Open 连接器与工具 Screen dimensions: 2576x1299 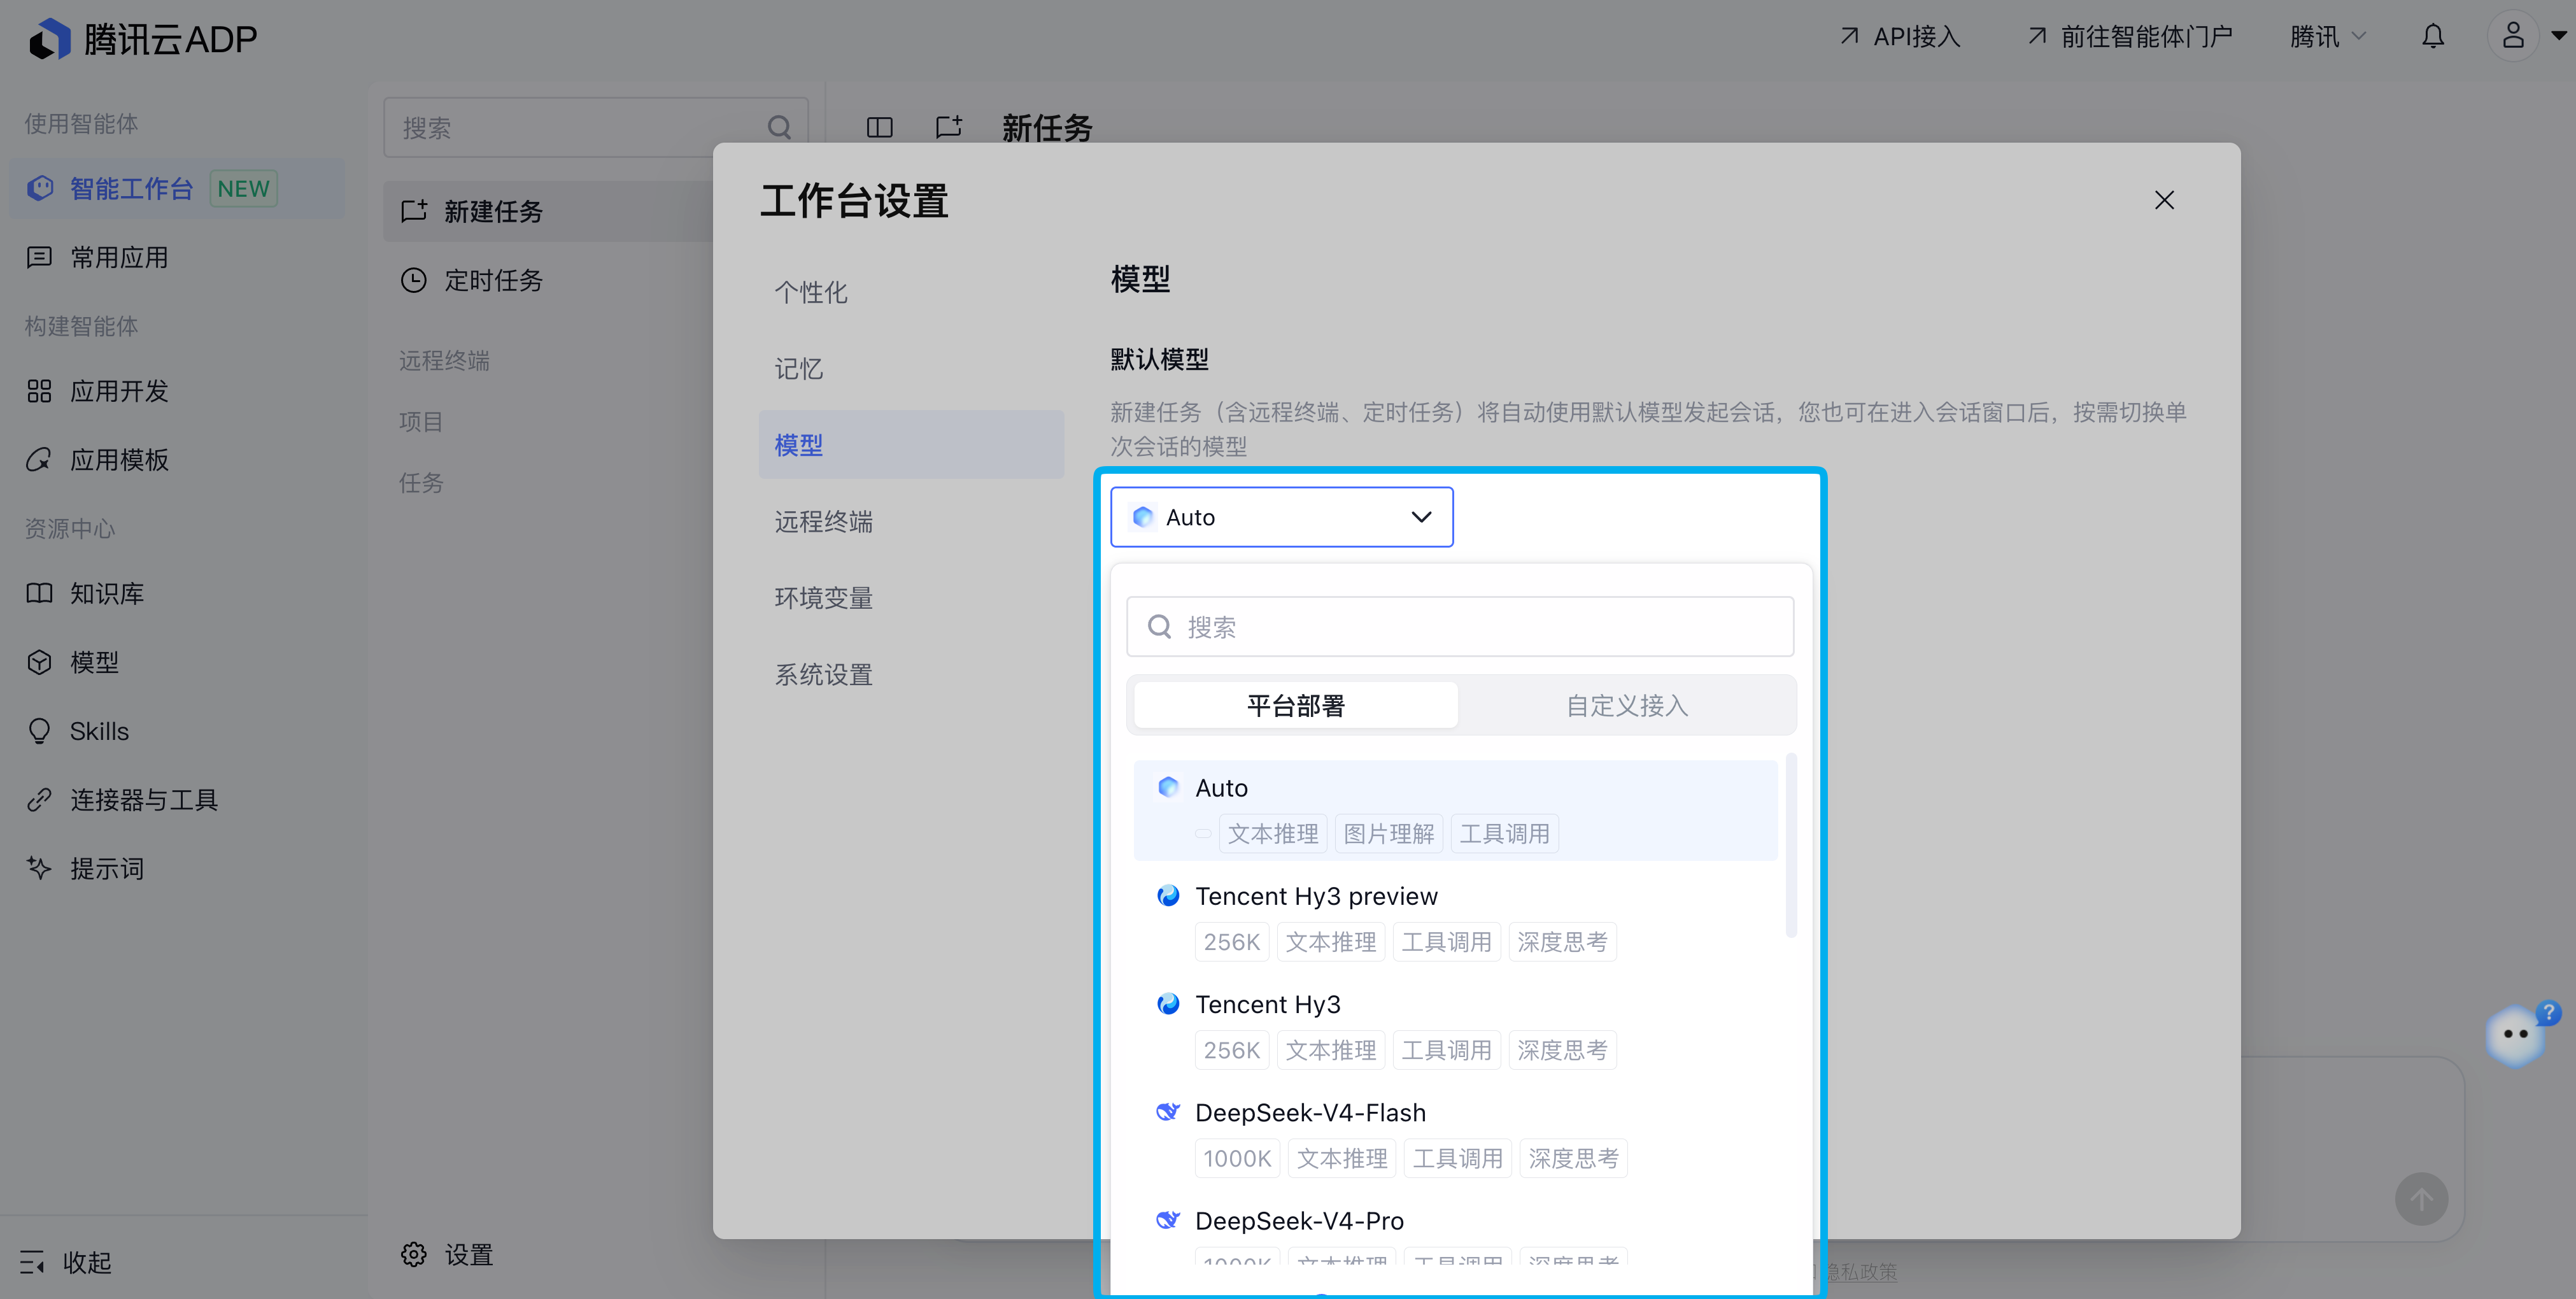click(x=177, y=800)
